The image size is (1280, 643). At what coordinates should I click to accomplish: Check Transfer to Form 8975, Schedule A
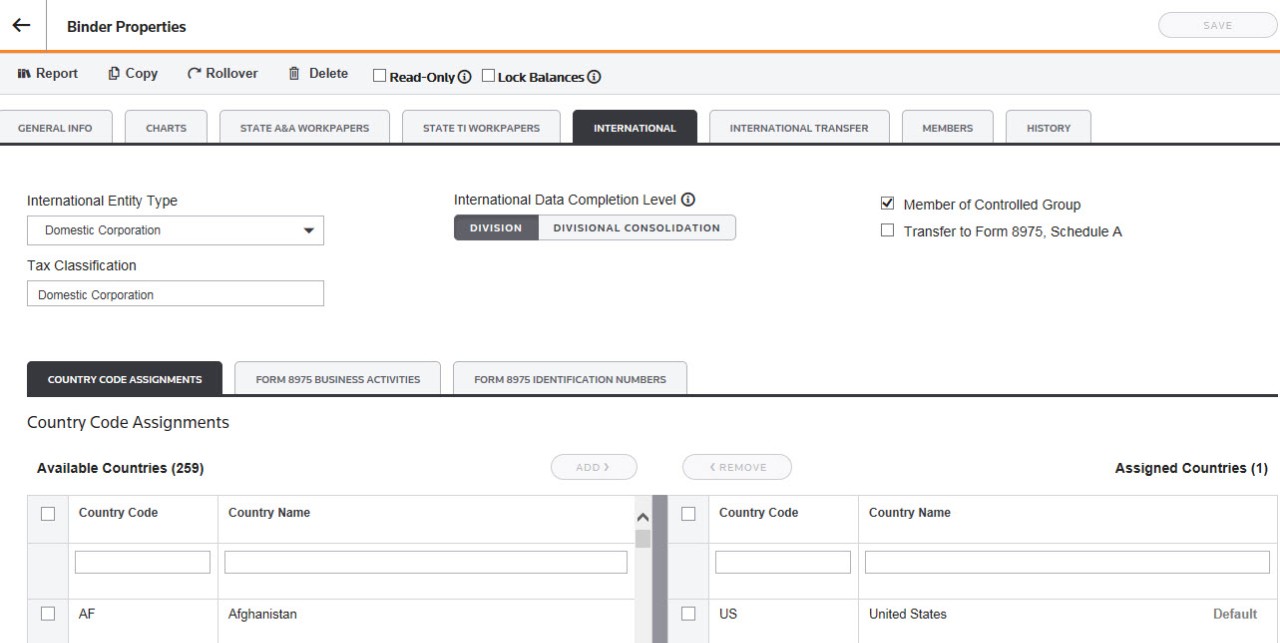(x=887, y=231)
